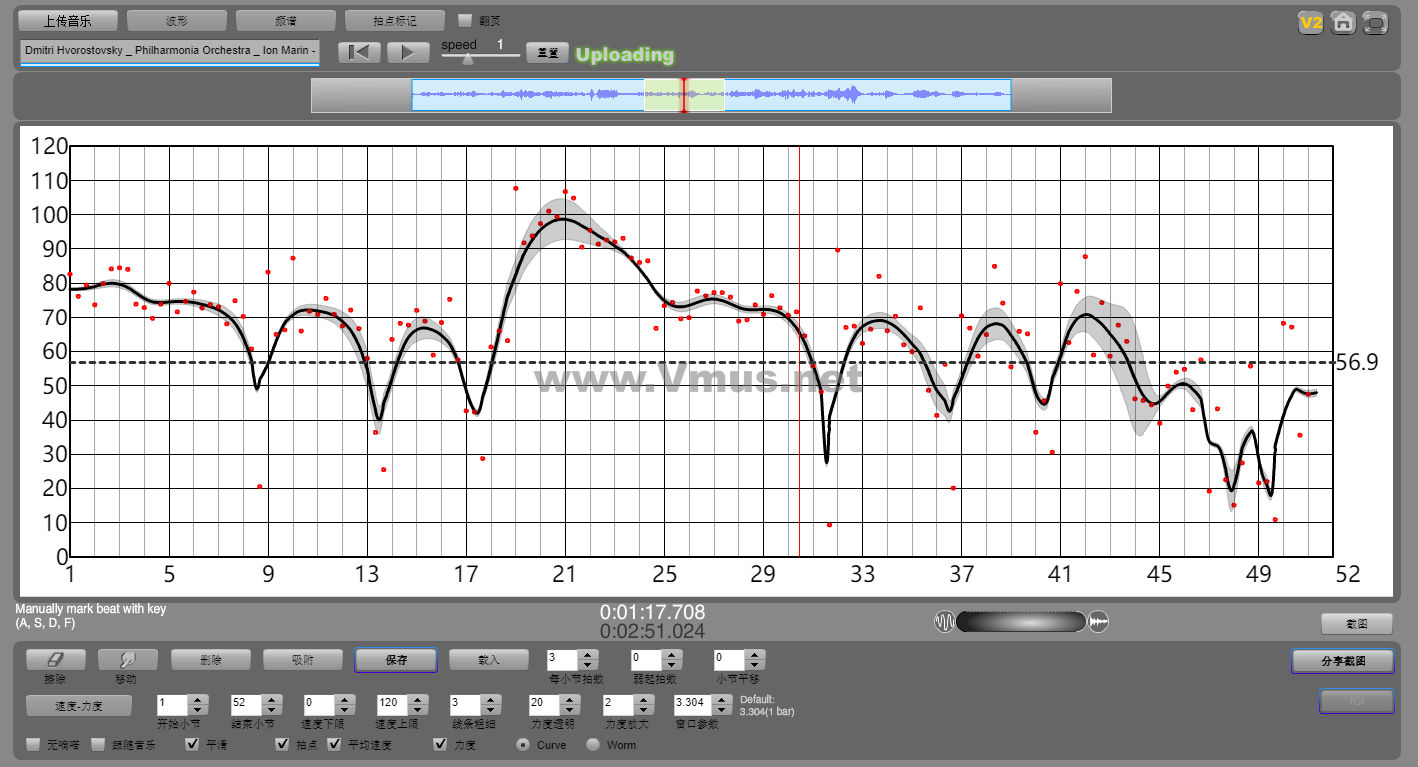Adjust the playback speed slider
Screen dimensions: 1418x767
467,58
